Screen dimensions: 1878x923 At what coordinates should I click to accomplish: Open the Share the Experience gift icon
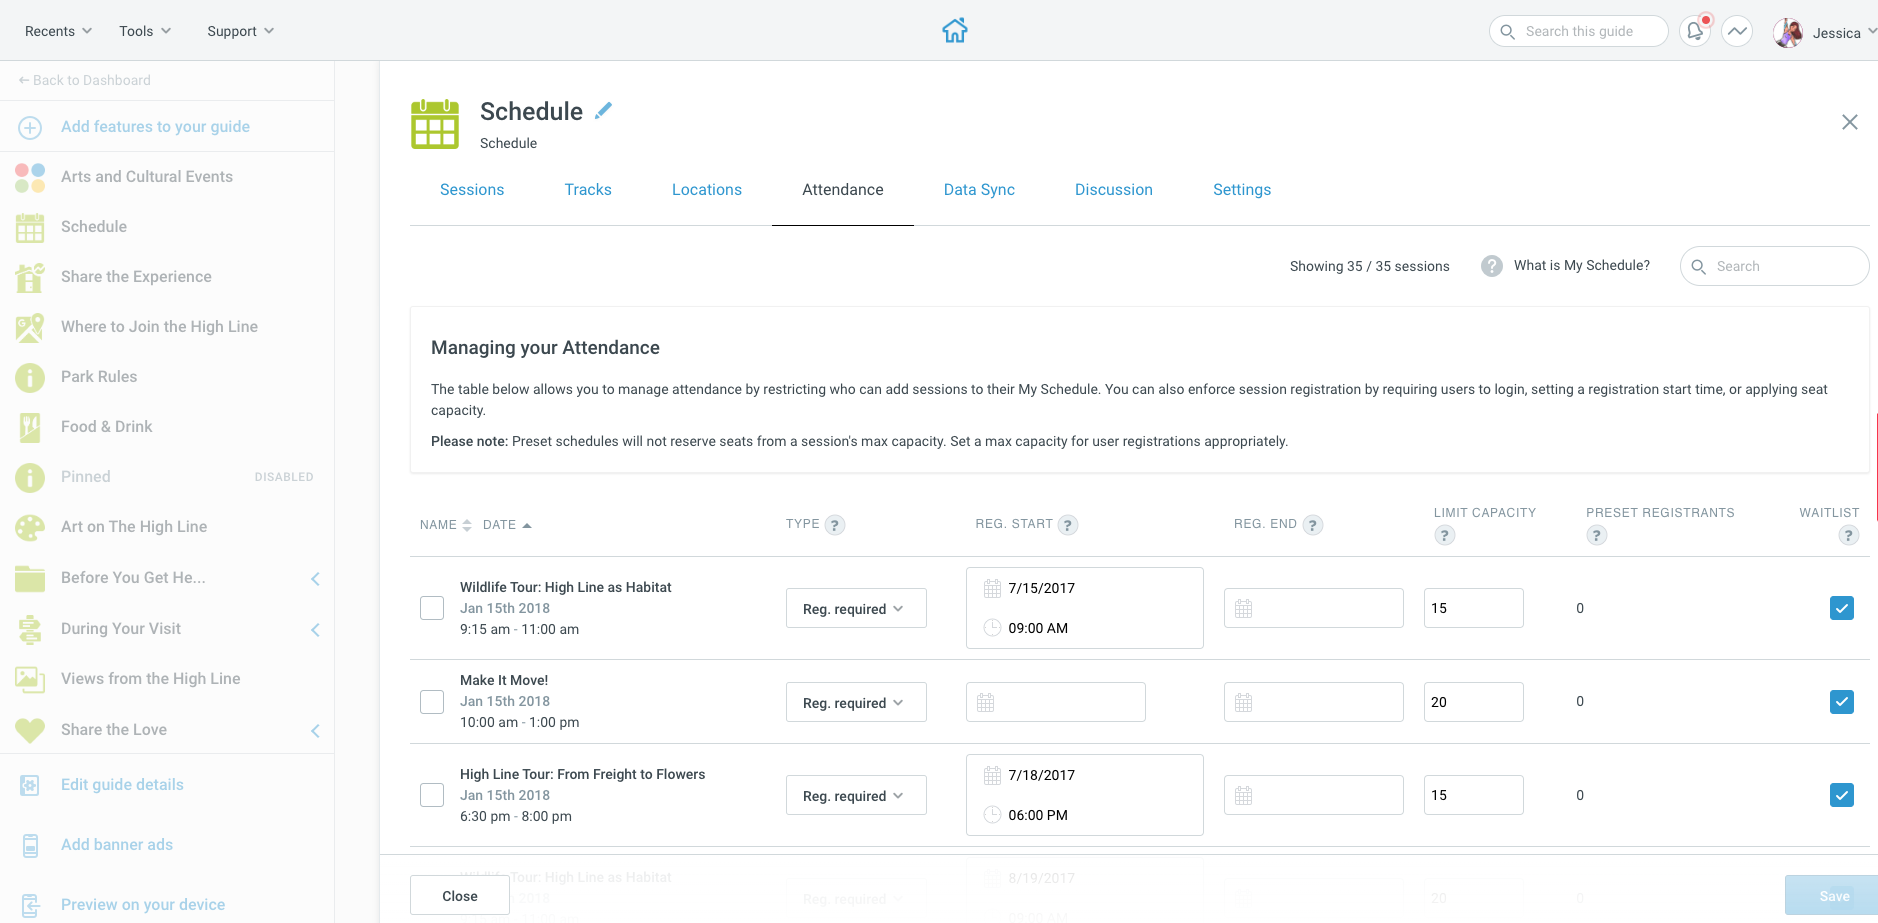[30, 277]
